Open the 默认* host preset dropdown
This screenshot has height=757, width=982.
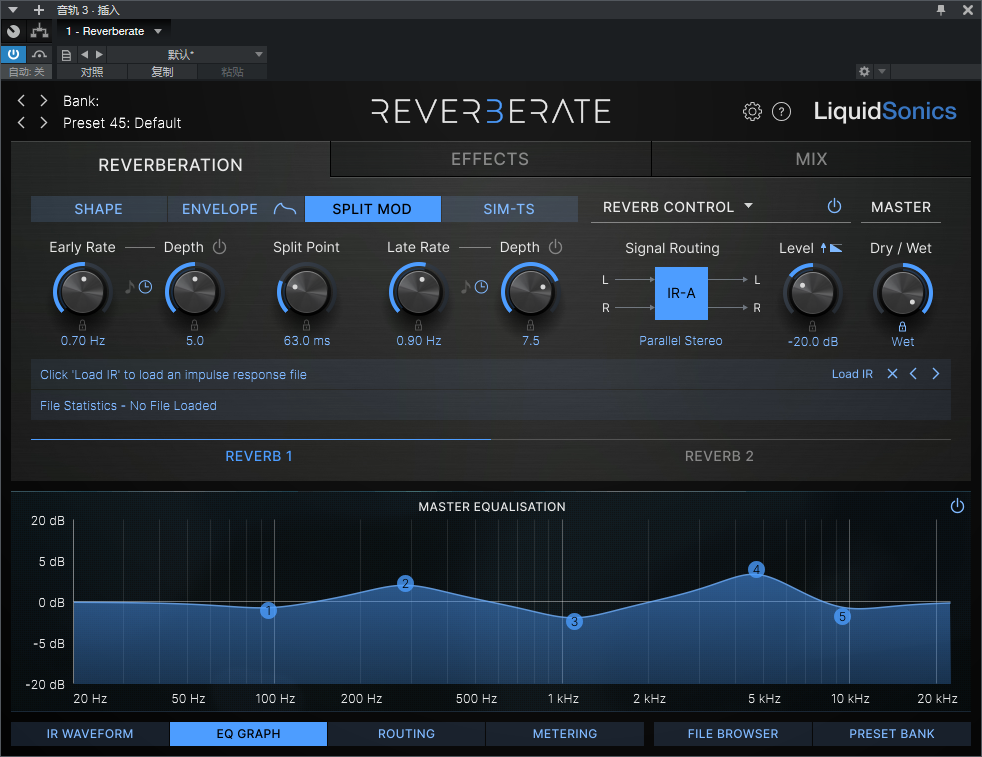(x=187, y=54)
